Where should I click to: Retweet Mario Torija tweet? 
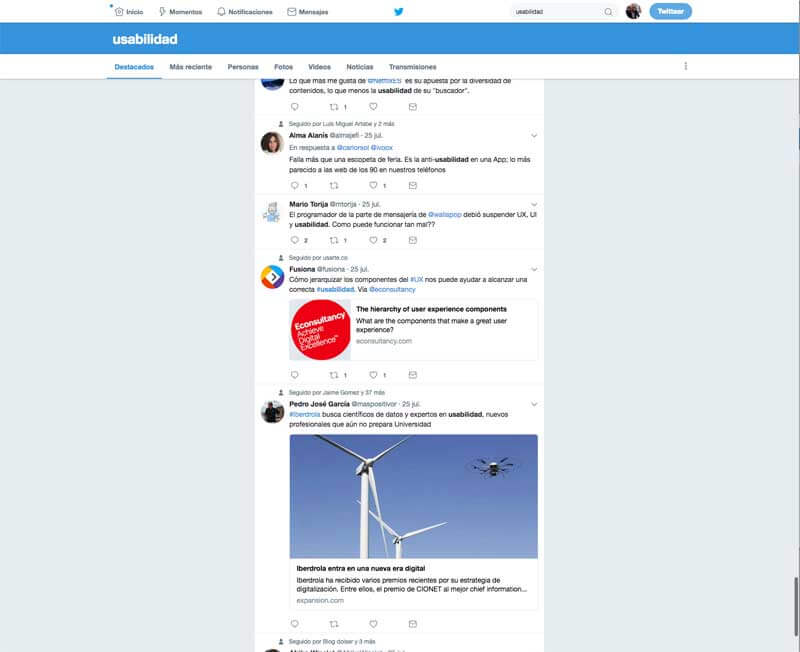tap(334, 240)
